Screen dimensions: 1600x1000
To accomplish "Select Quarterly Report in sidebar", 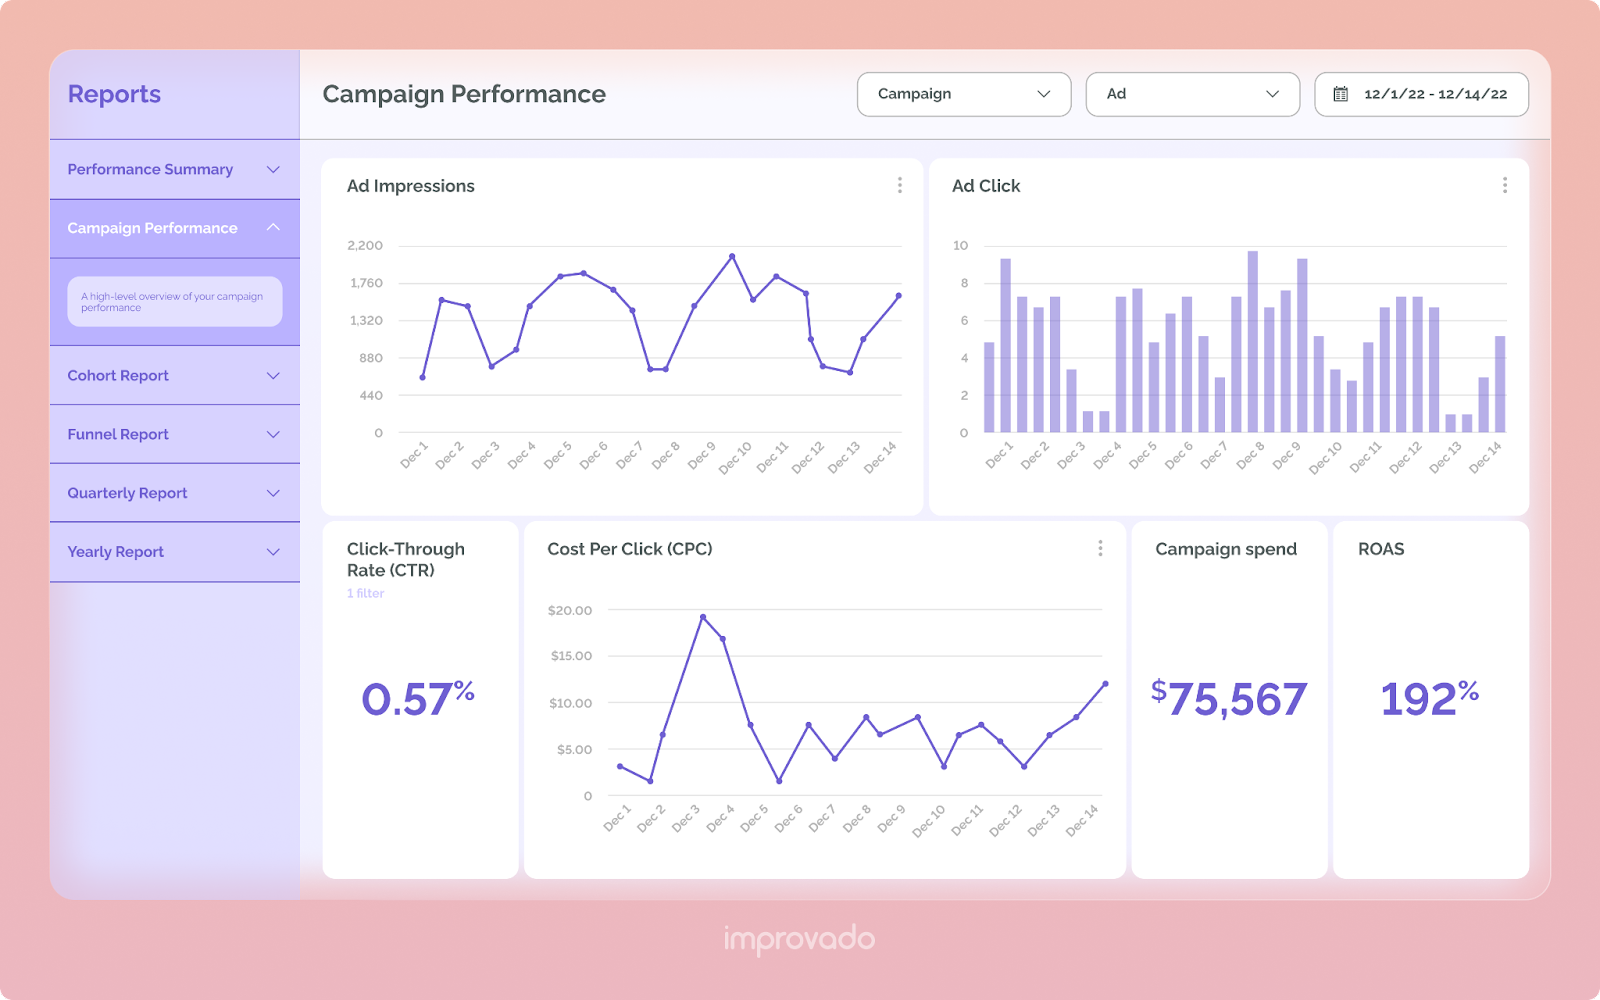I will coord(127,494).
